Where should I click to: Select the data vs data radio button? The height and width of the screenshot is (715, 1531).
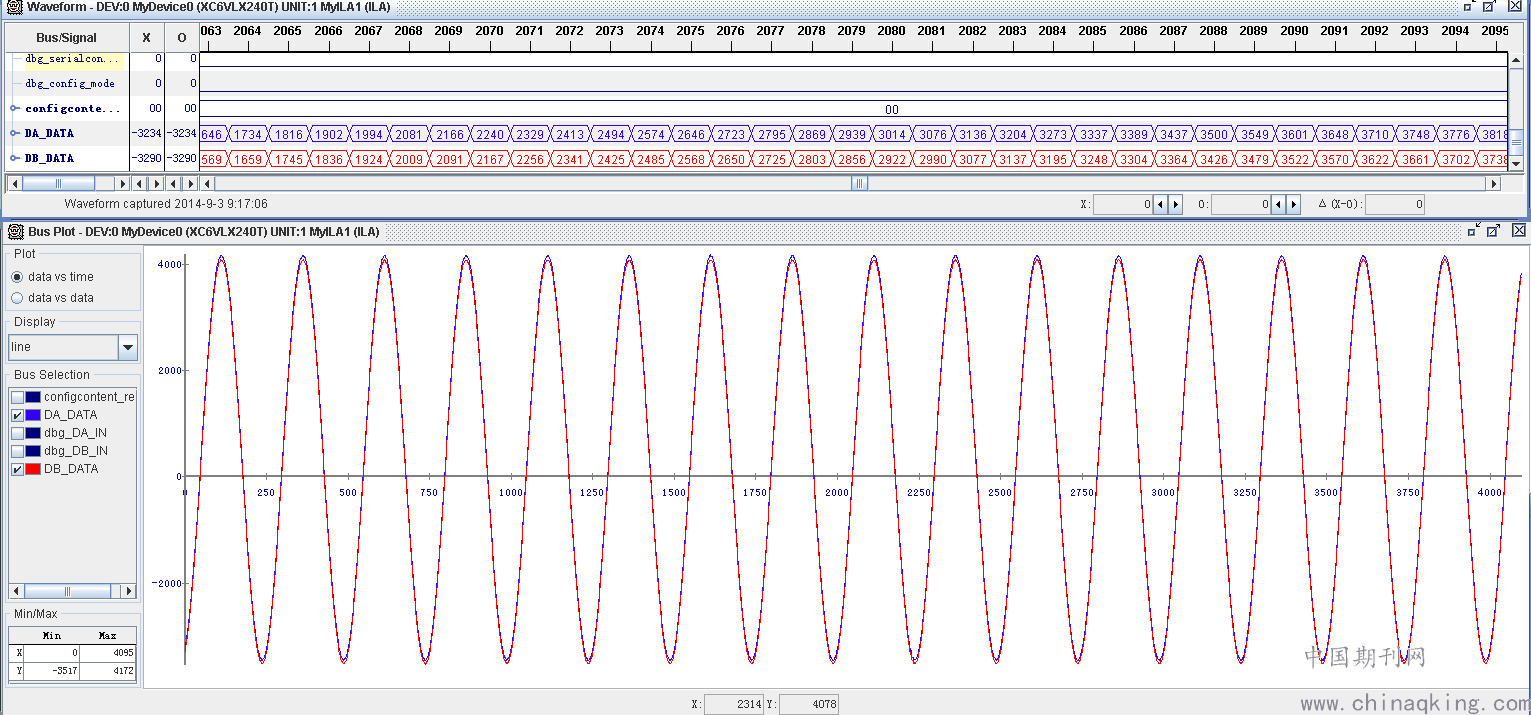coord(17,298)
